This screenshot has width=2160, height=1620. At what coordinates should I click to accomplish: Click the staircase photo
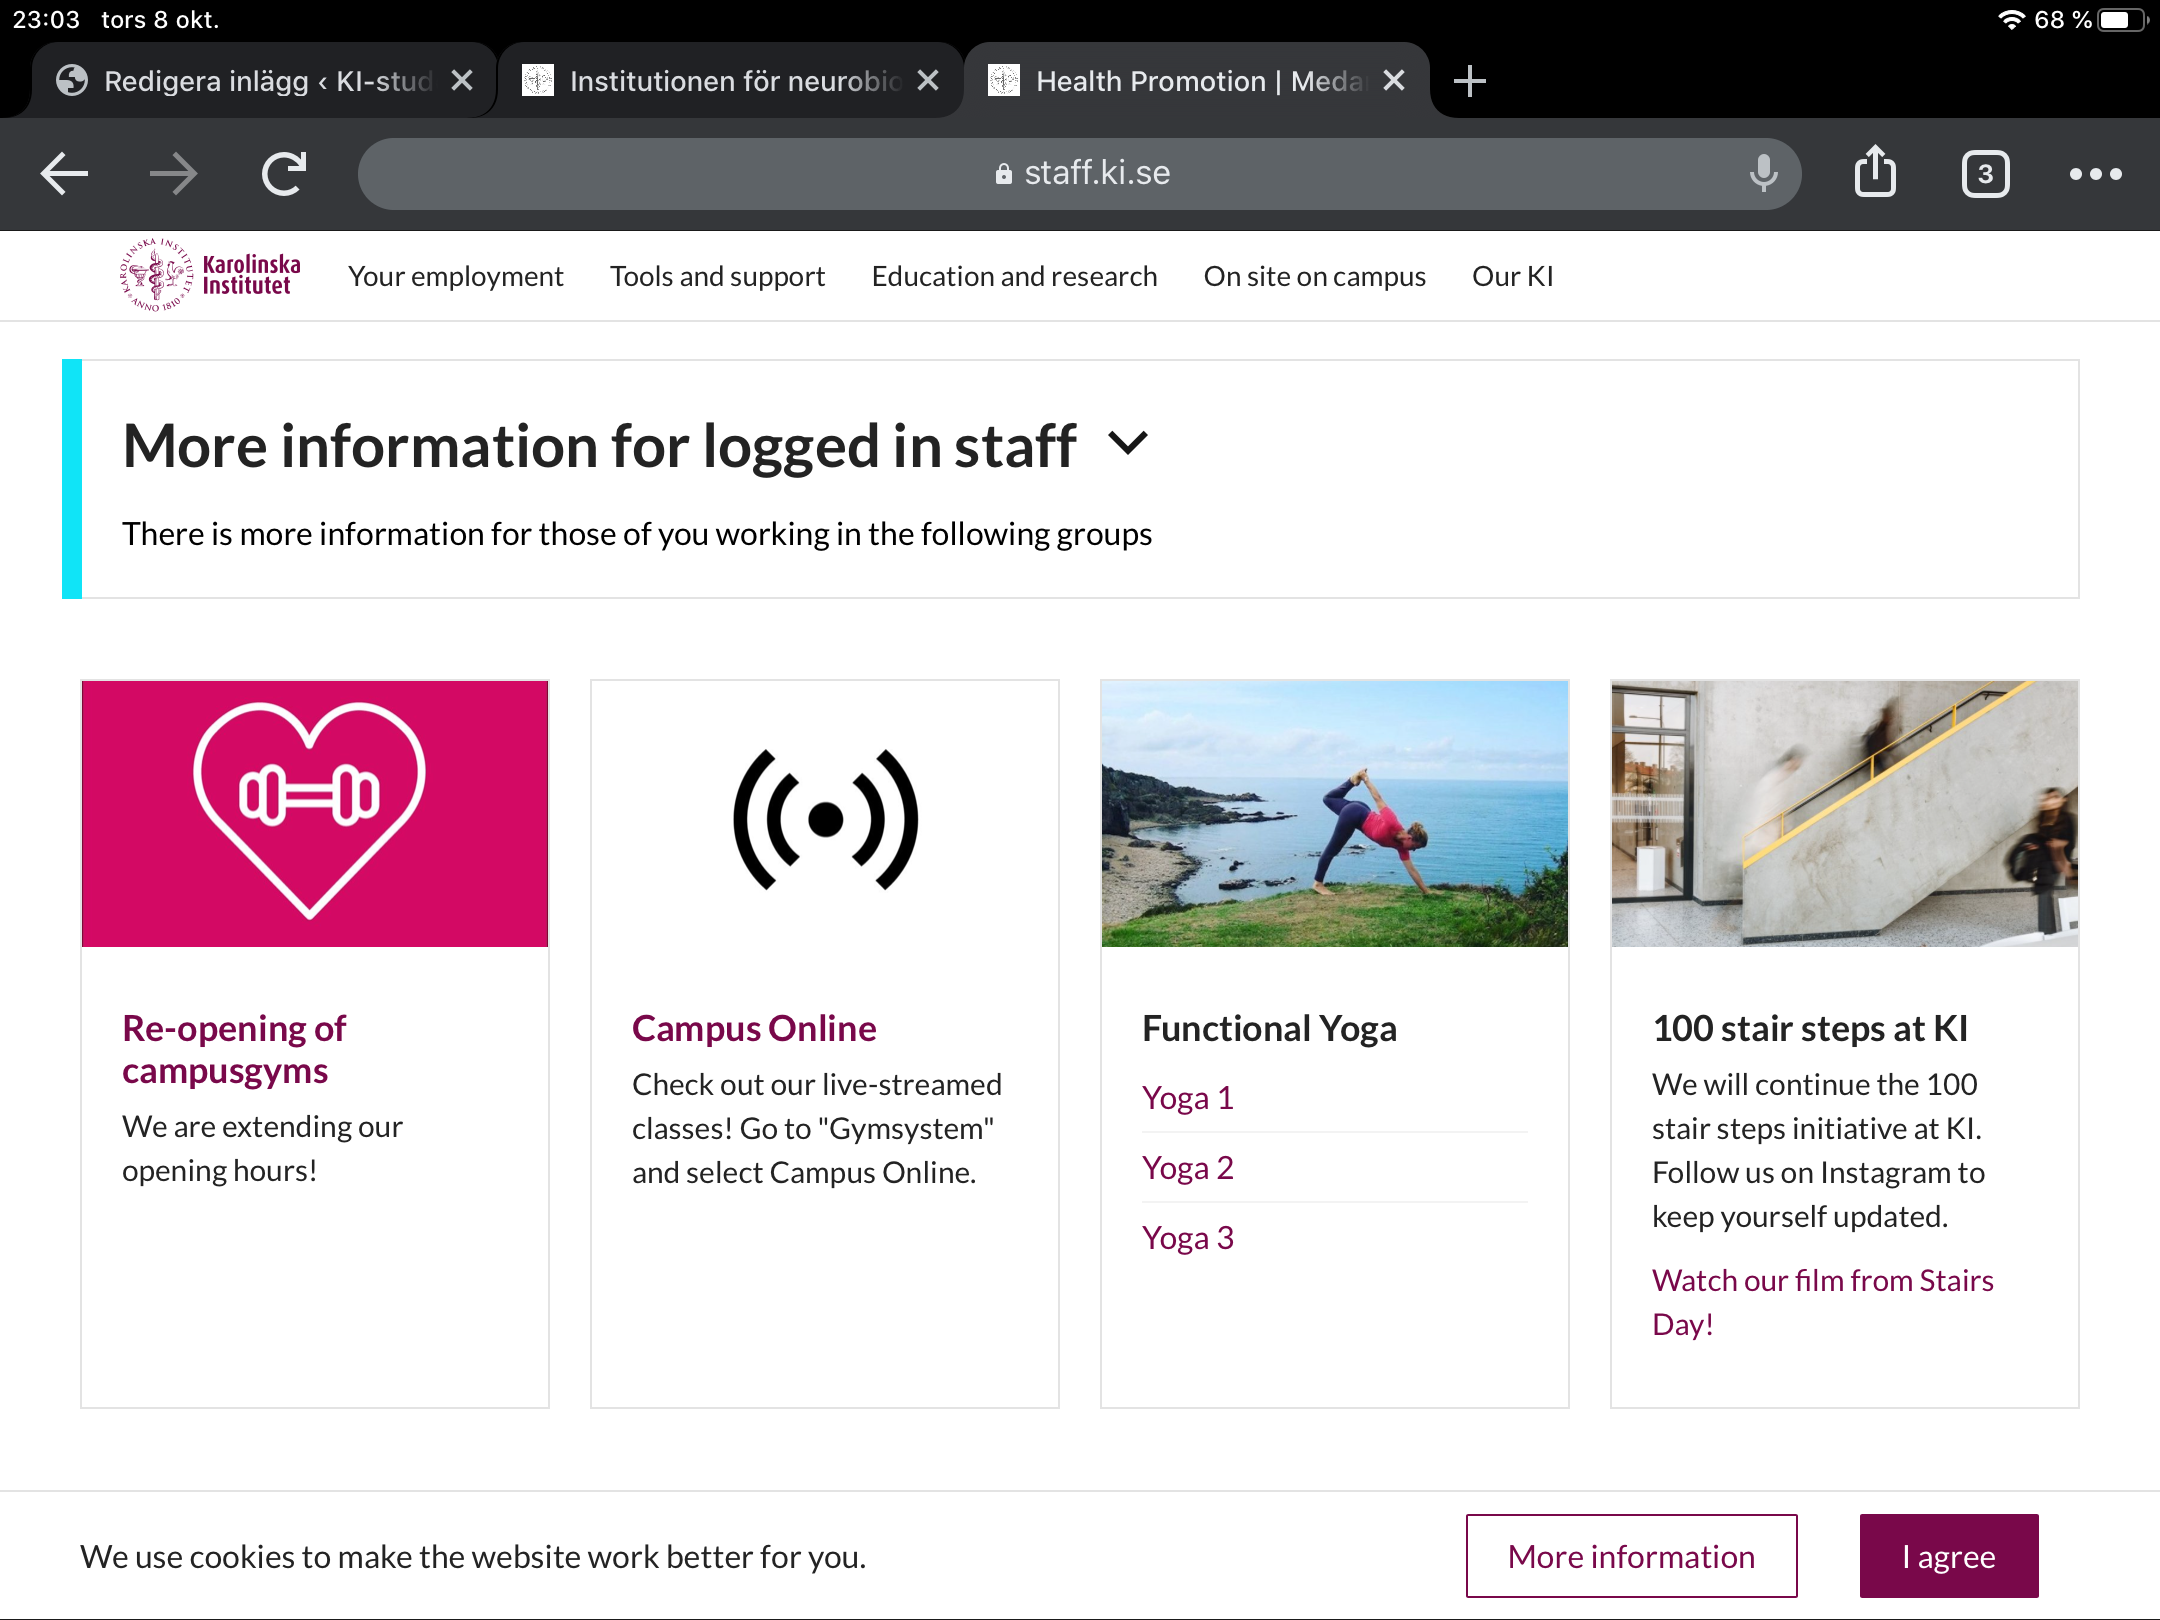[1845, 814]
